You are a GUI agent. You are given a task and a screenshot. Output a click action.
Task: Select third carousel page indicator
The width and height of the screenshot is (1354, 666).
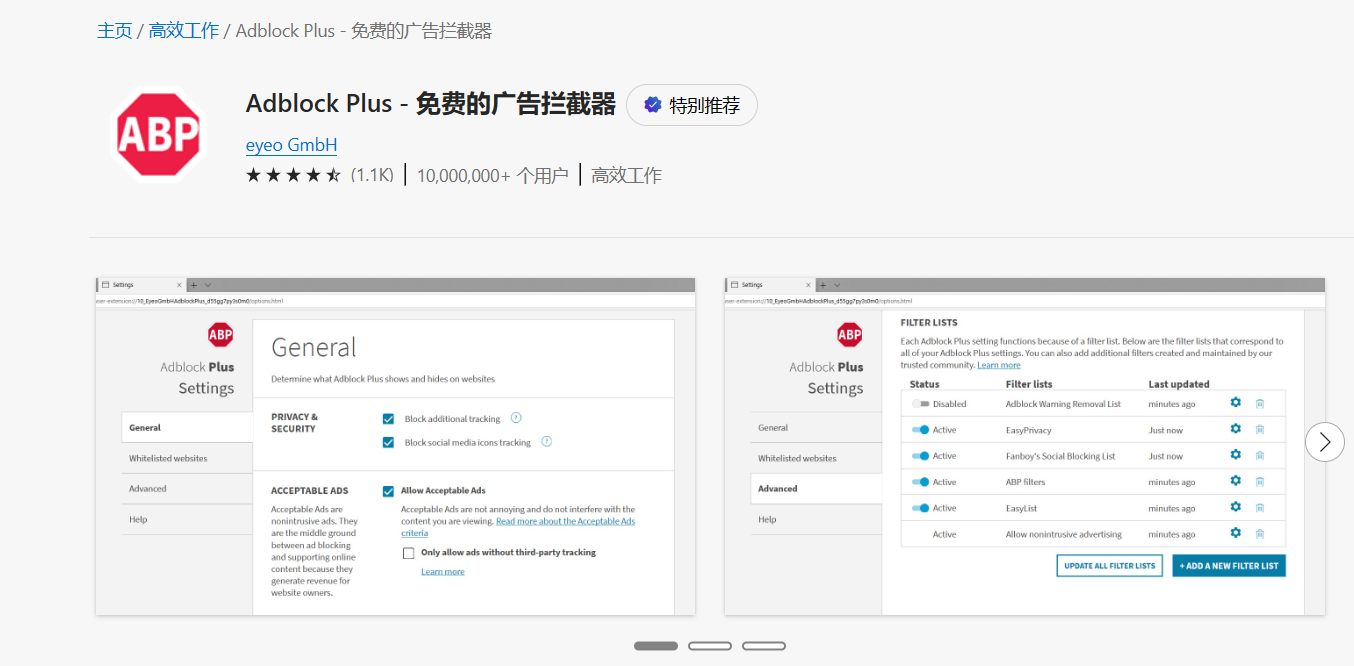(764, 646)
